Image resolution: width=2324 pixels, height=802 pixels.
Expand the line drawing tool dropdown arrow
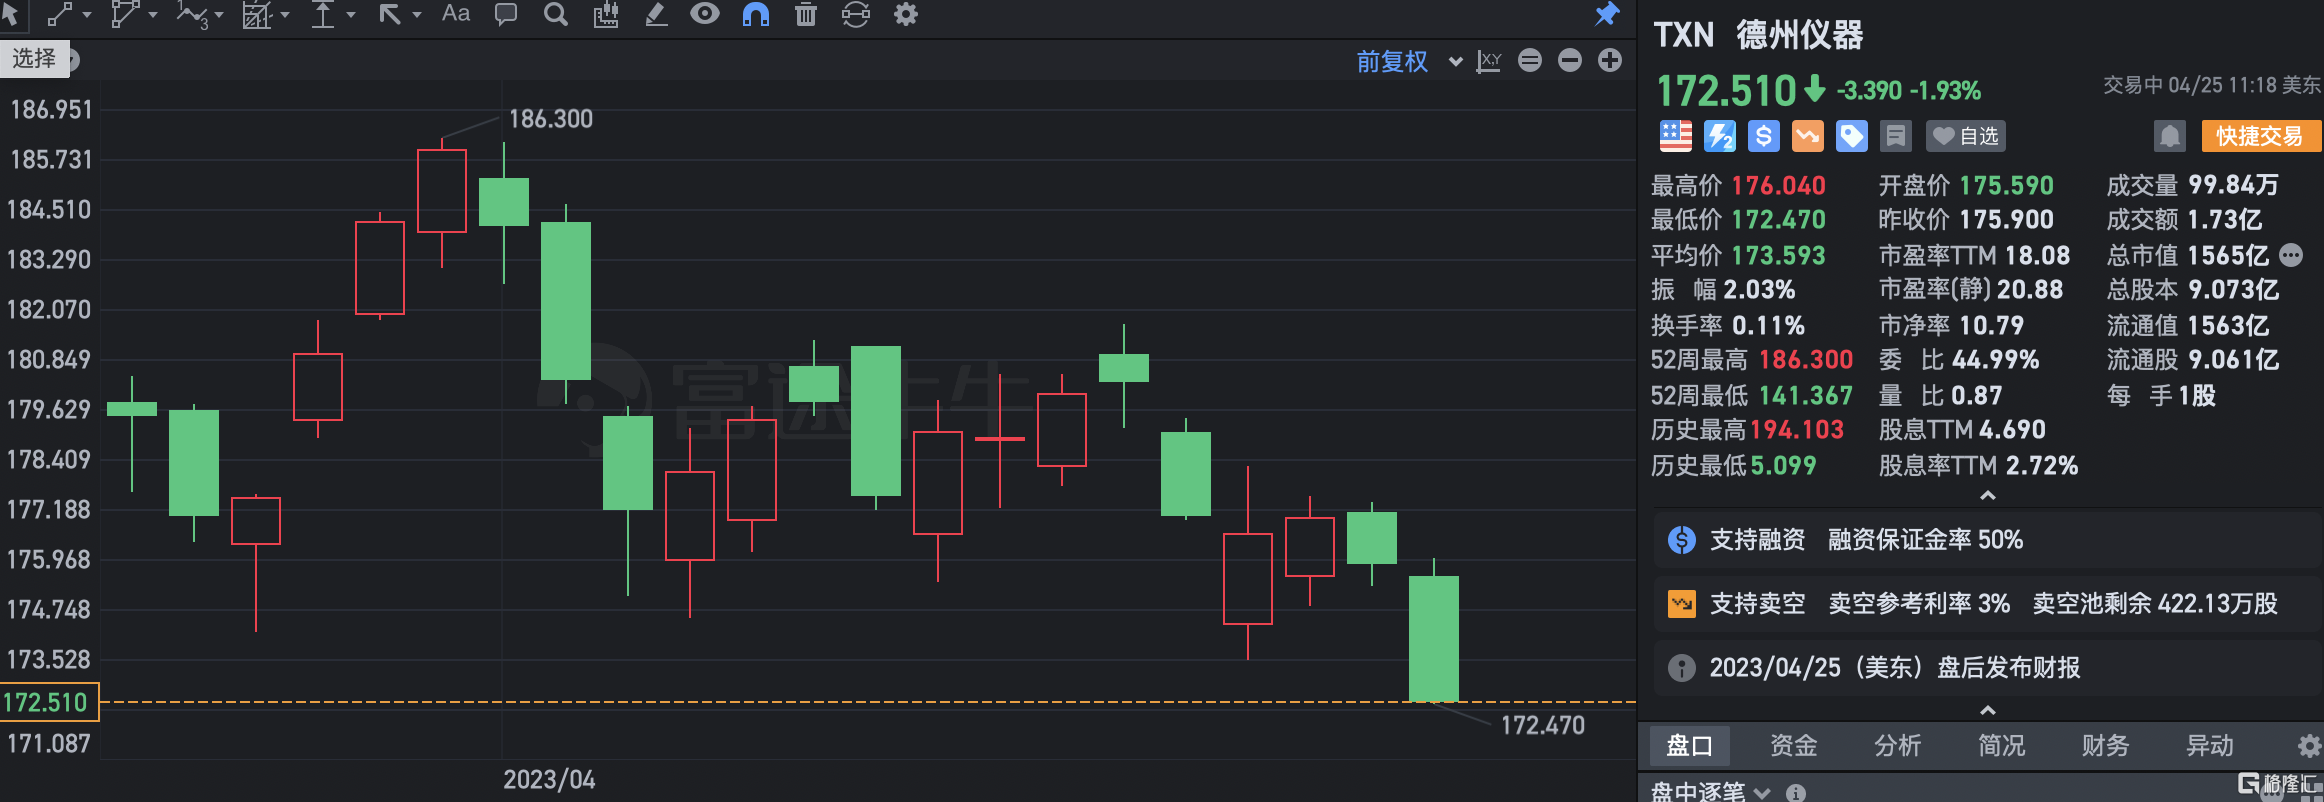point(87,15)
